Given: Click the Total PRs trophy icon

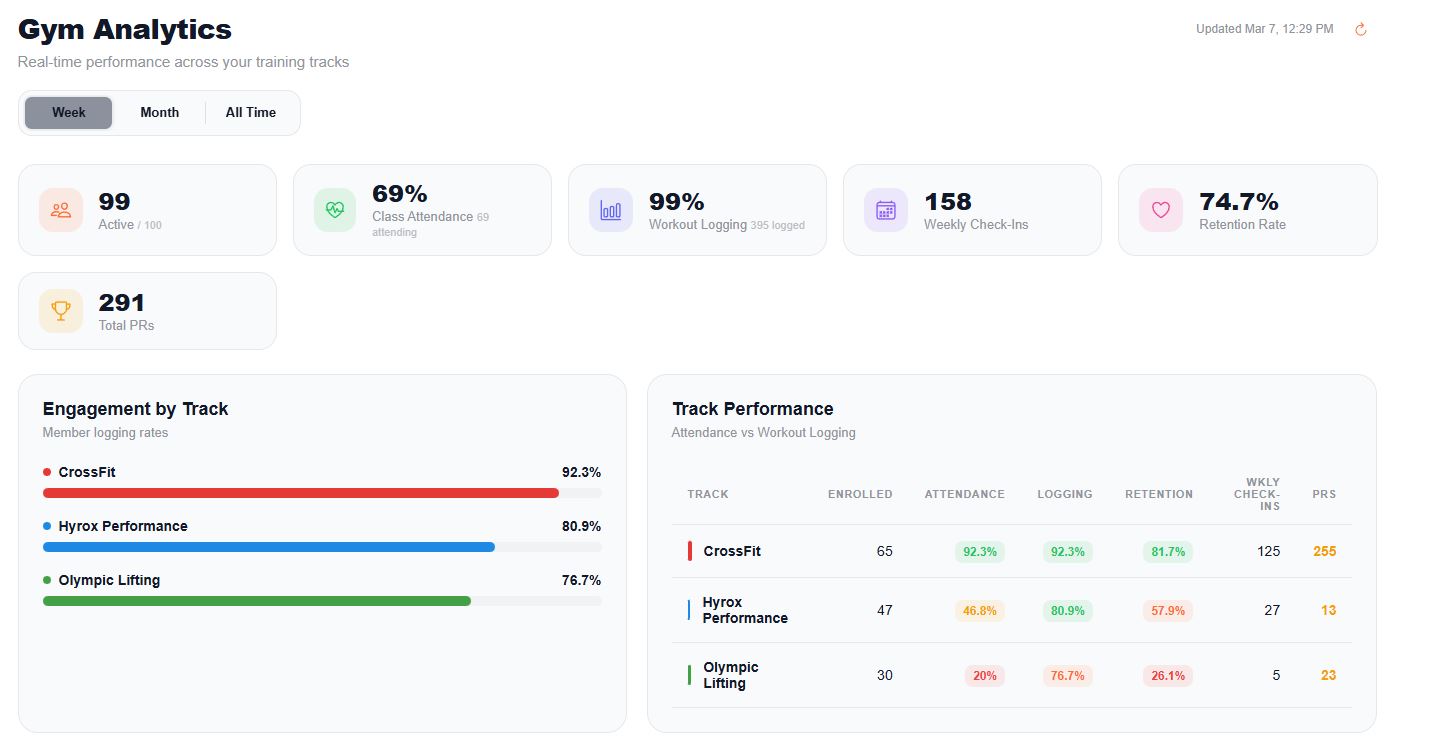Looking at the screenshot, I should point(60,310).
